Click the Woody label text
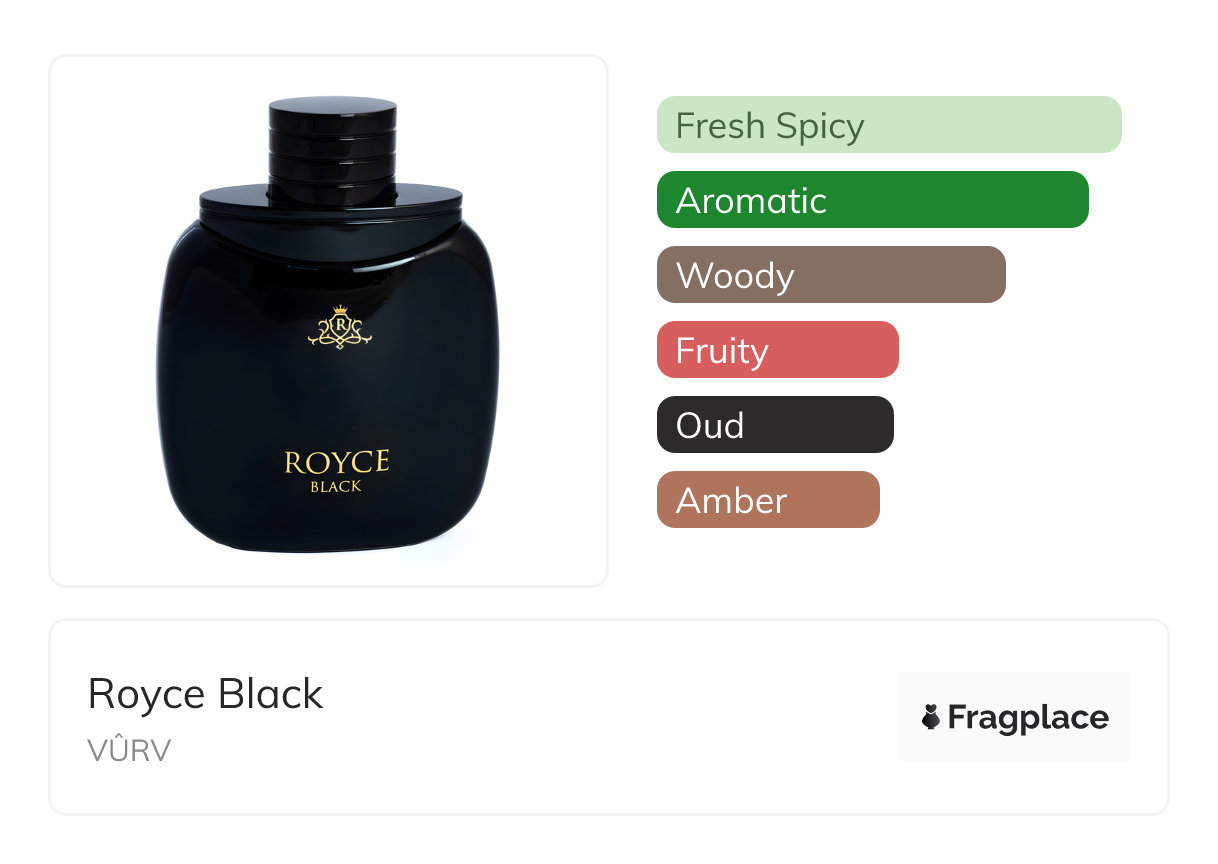The width and height of the screenshot is (1218, 864). coord(735,276)
